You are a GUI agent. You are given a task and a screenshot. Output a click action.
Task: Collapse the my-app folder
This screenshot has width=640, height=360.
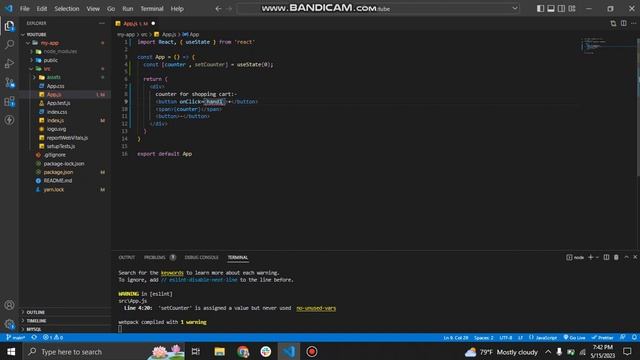pyautogui.click(x=28, y=43)
